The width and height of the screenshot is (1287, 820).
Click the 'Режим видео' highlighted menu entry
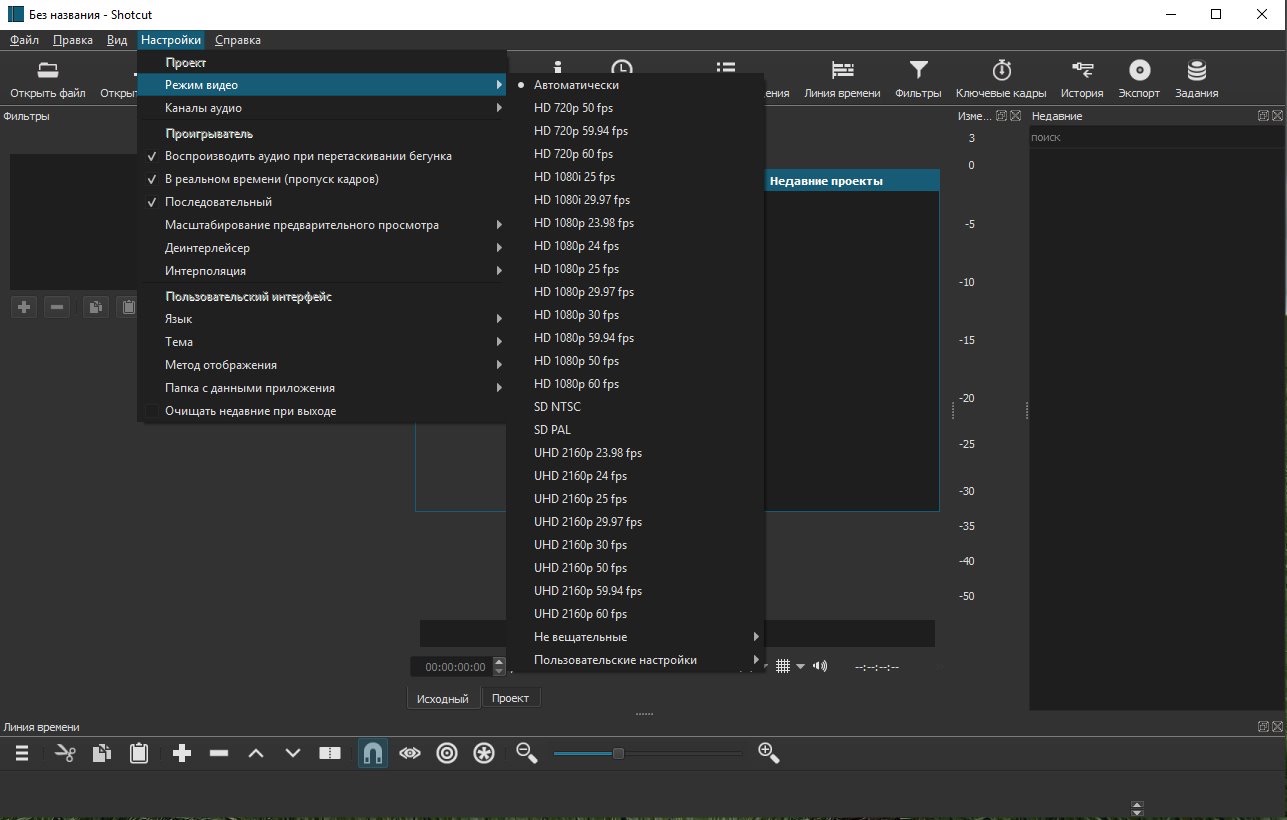point(322,85)
